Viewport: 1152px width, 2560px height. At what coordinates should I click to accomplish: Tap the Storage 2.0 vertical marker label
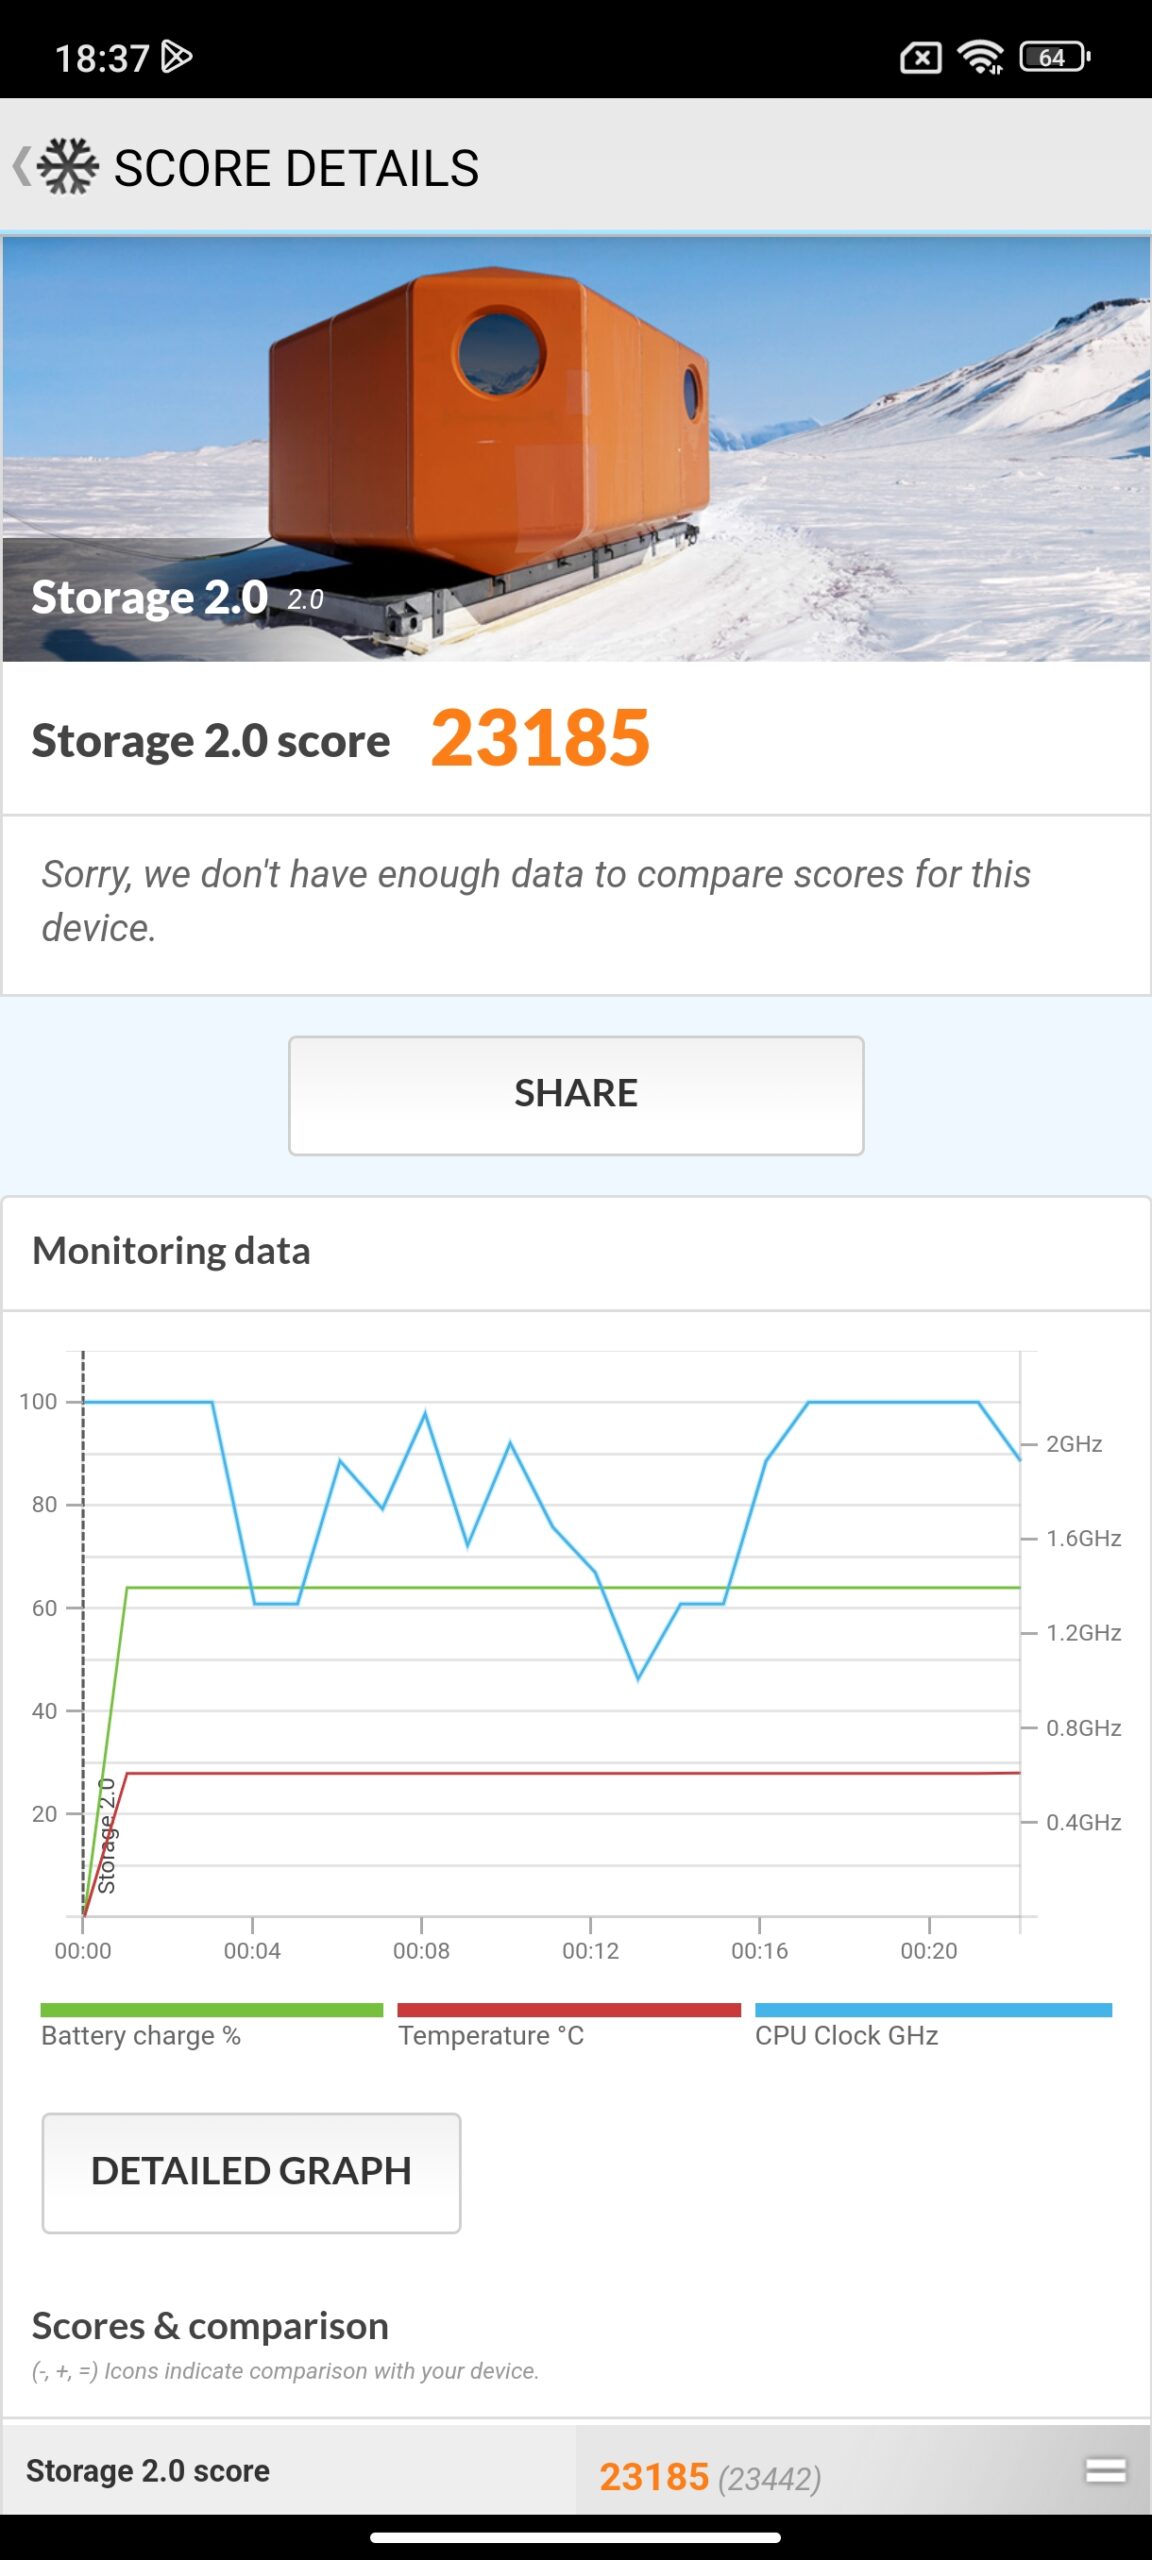coord(107,1836)
